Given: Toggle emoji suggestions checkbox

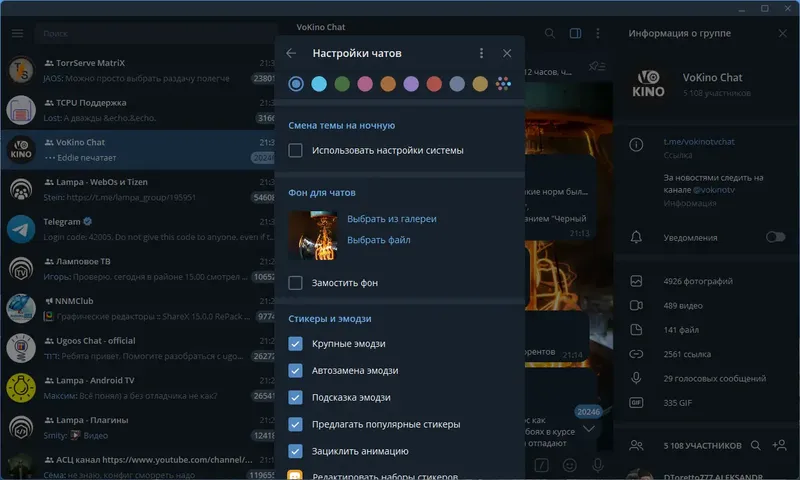Looking at the screenshot, I should (295, 397).
